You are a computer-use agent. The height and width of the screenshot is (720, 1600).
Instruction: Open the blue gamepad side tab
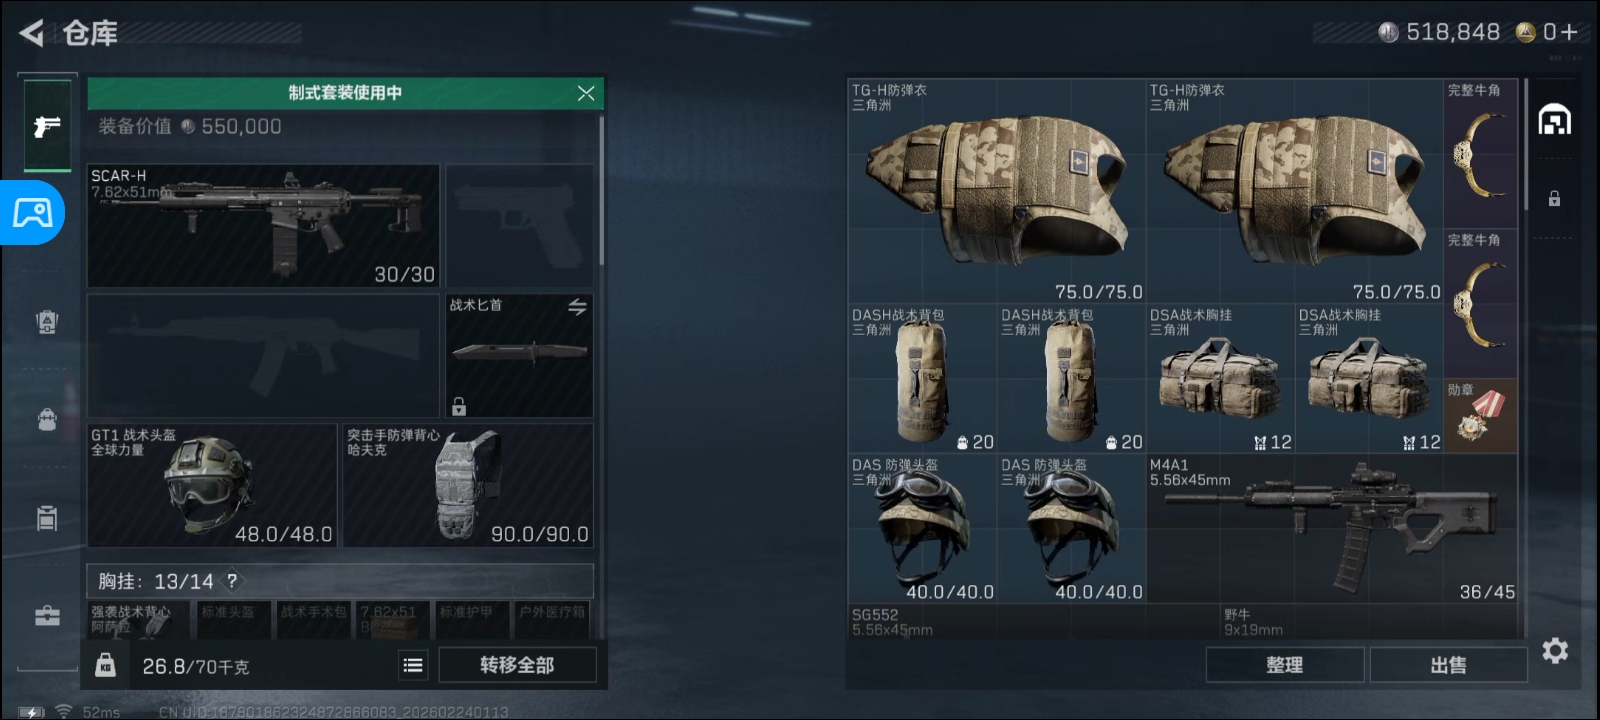[32, 212]
